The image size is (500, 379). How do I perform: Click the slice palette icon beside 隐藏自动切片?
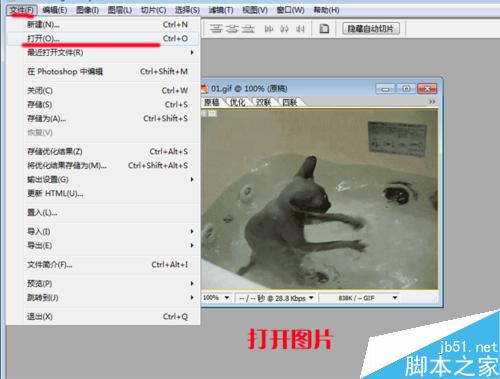[x=324, y=29]
